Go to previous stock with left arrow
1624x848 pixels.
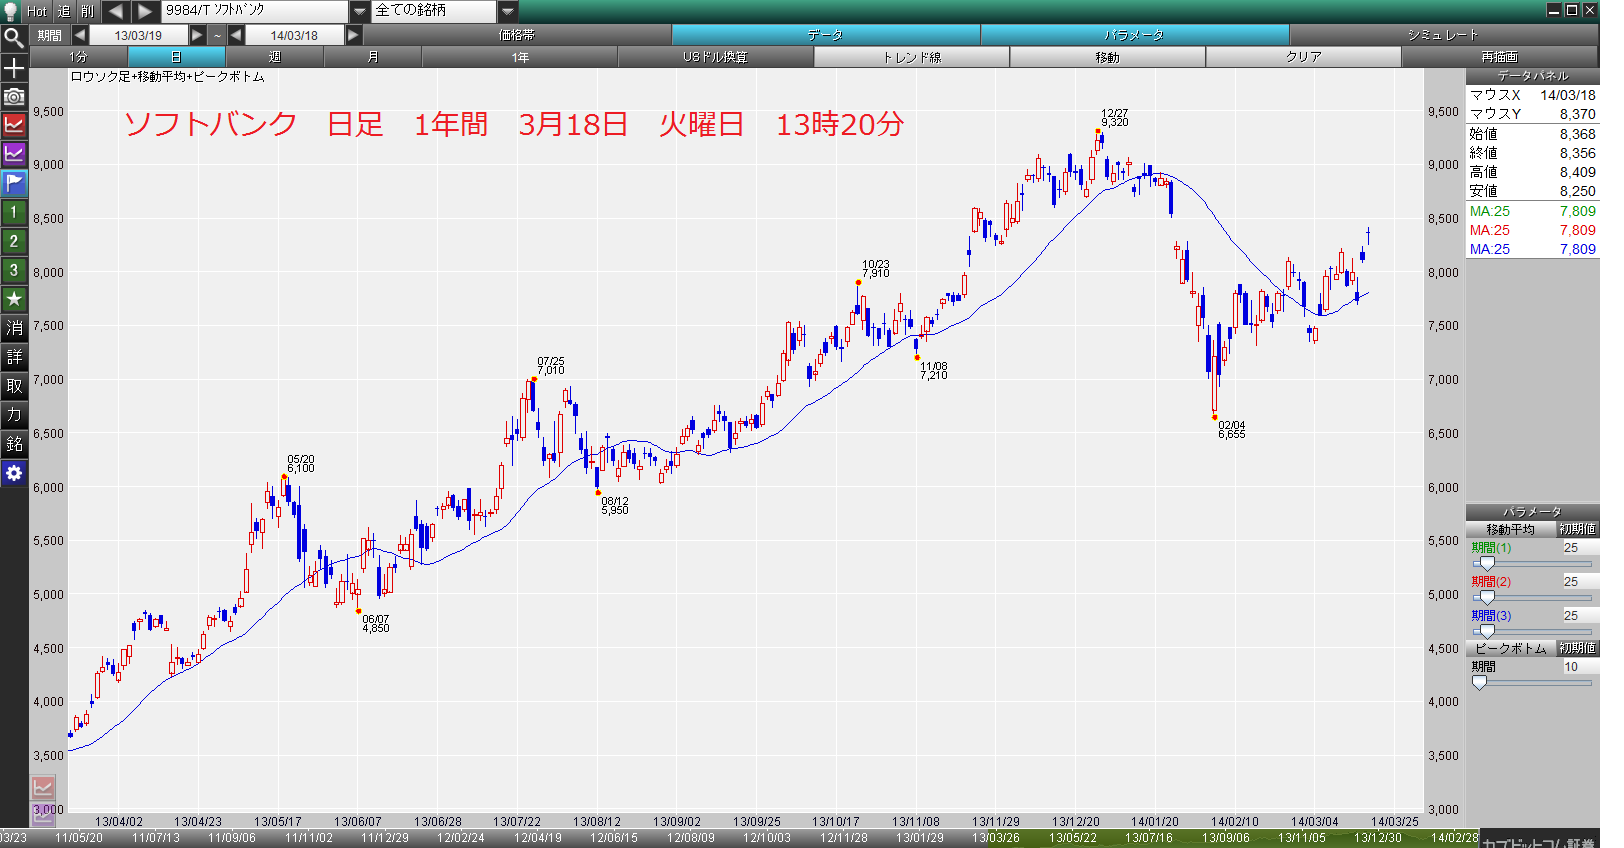click(115, 11)
